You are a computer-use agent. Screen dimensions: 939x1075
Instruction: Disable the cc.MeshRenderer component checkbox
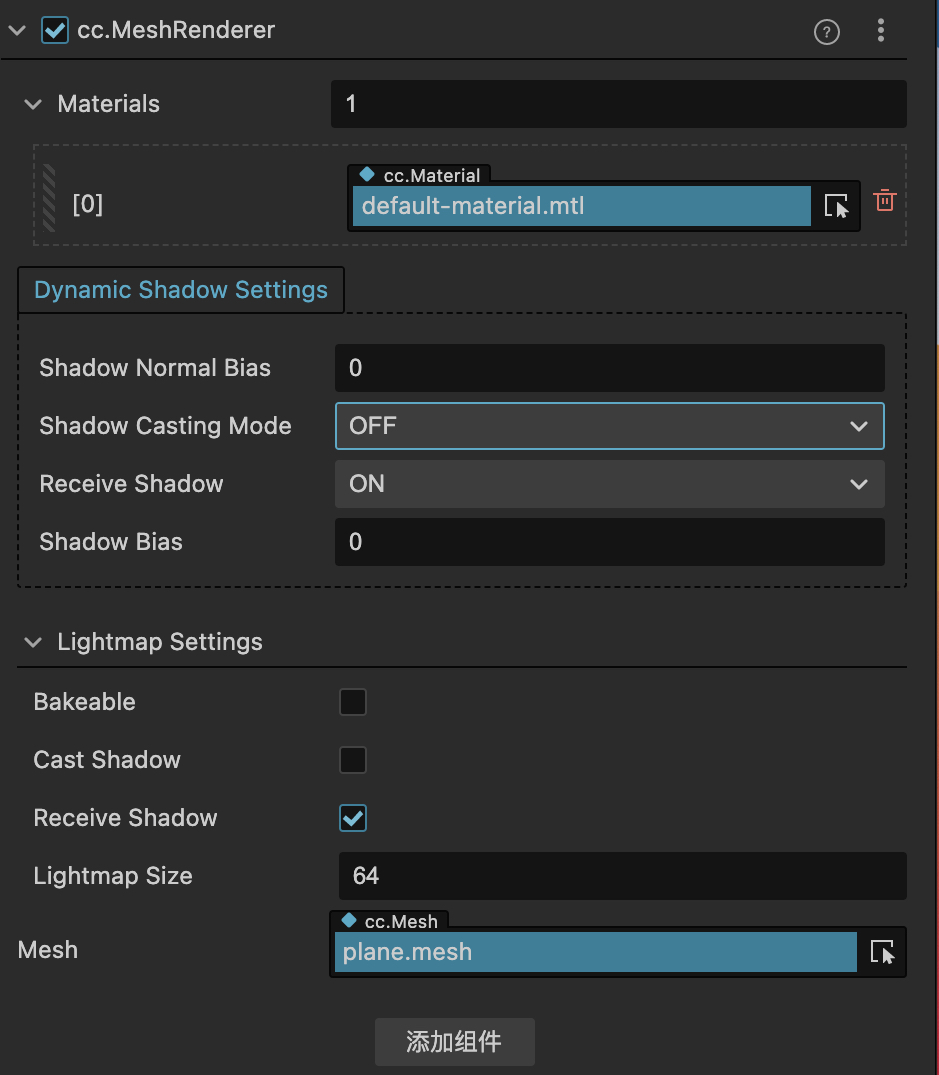click(55, 30)
